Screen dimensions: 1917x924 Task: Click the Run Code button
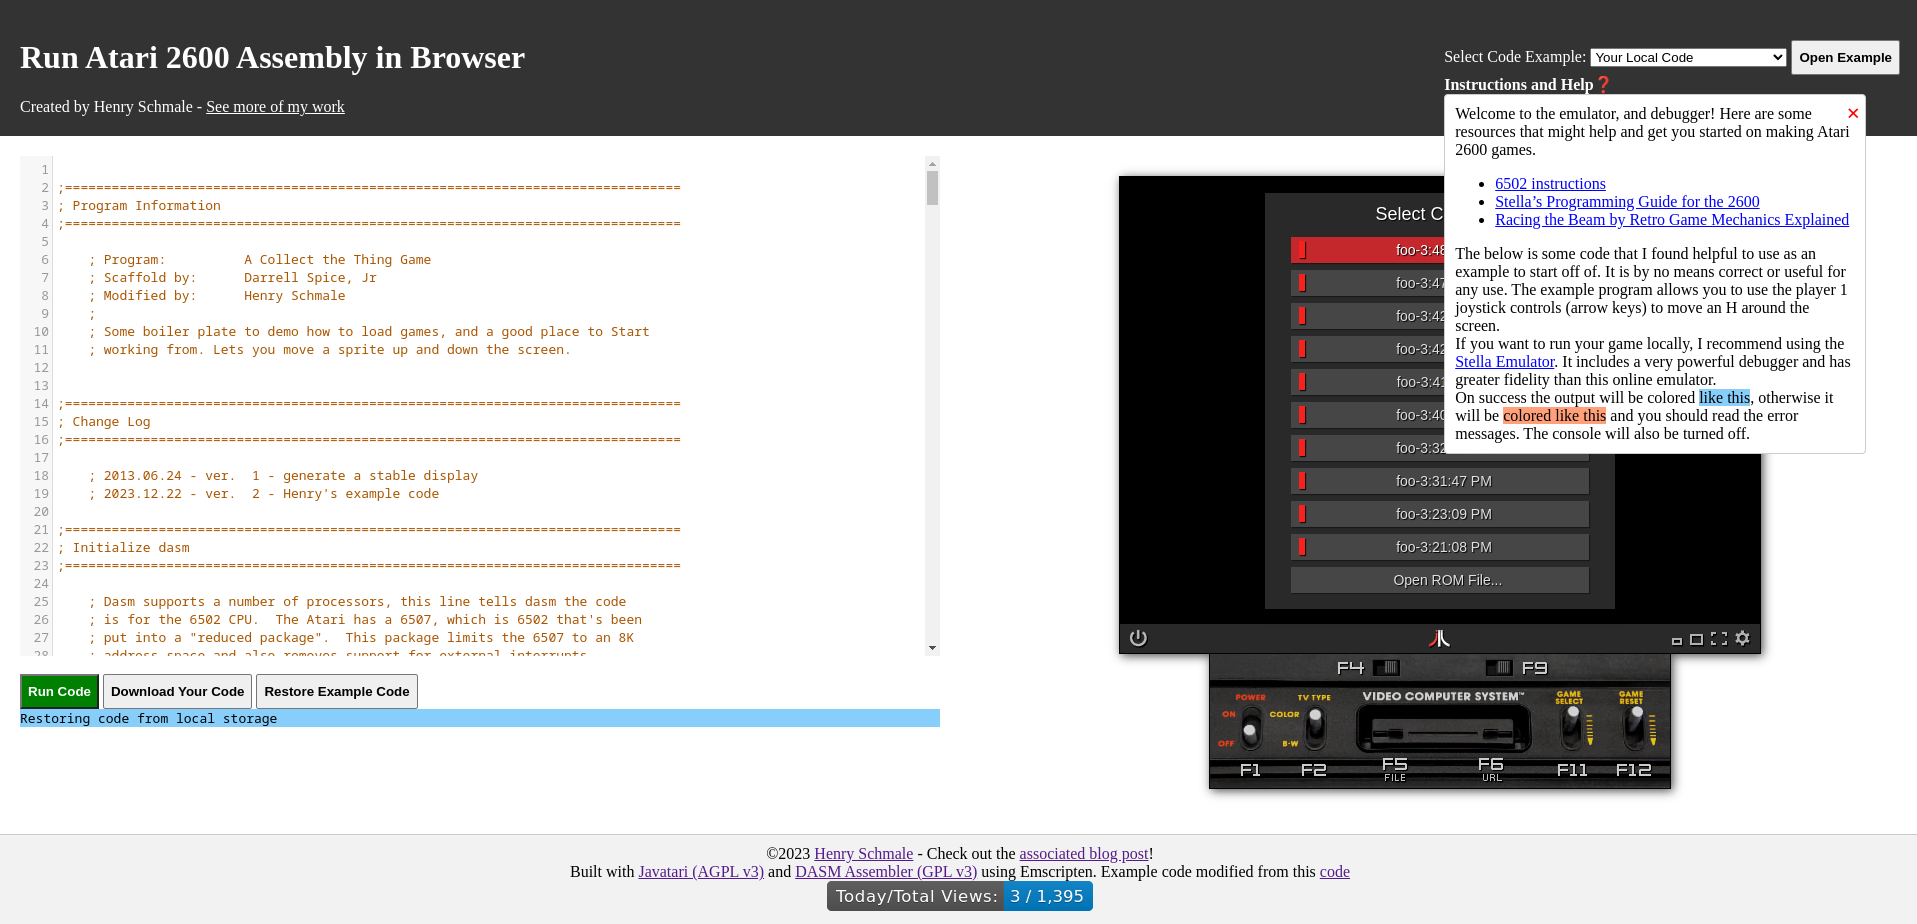59,691
